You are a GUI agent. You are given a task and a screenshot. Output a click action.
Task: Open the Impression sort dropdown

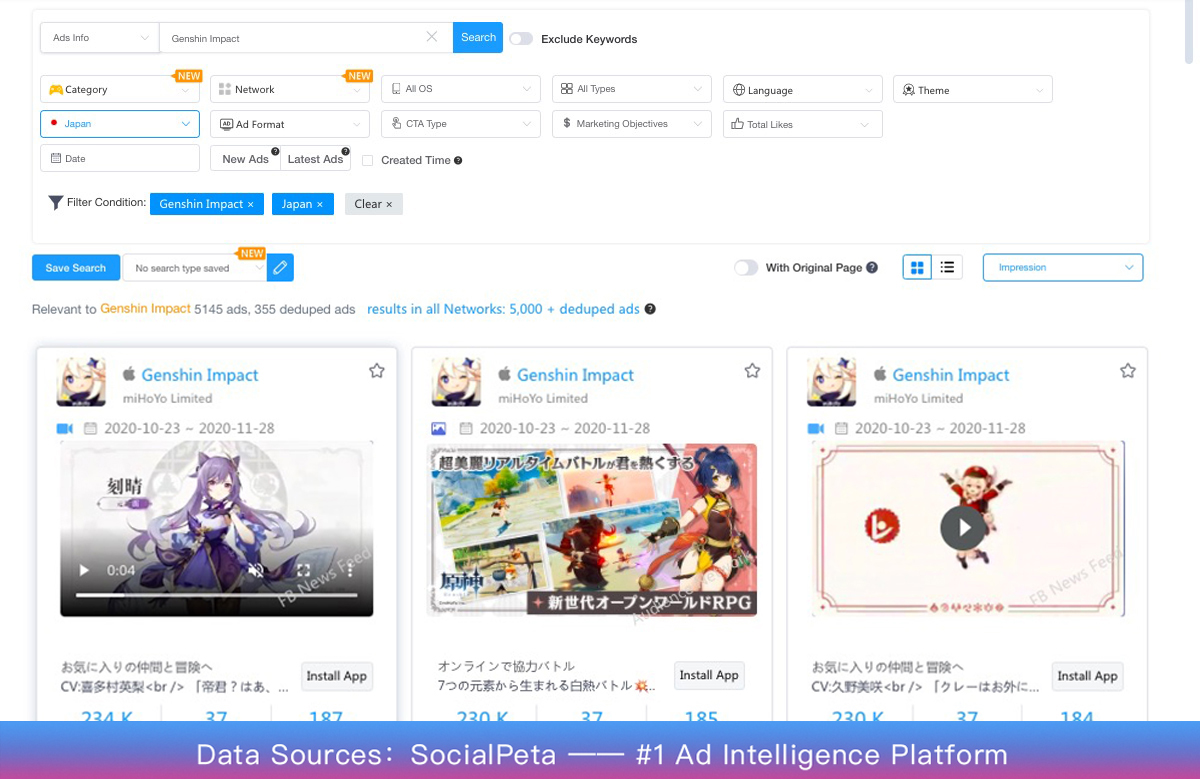click(1062, 268)
